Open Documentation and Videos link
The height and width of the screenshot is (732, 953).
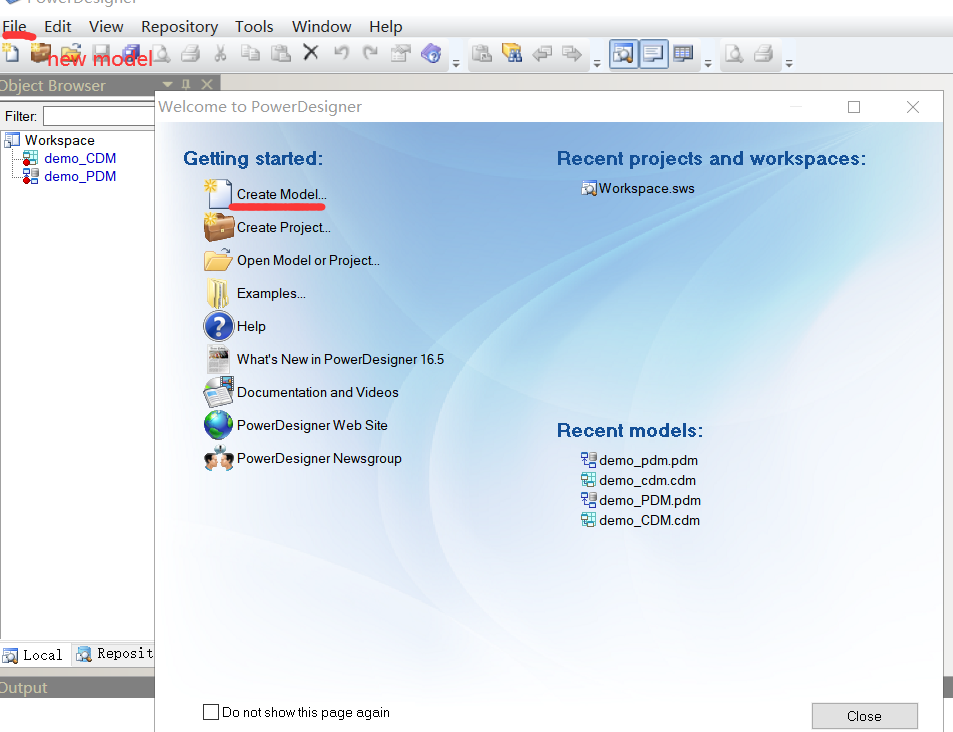pos(318,392)
